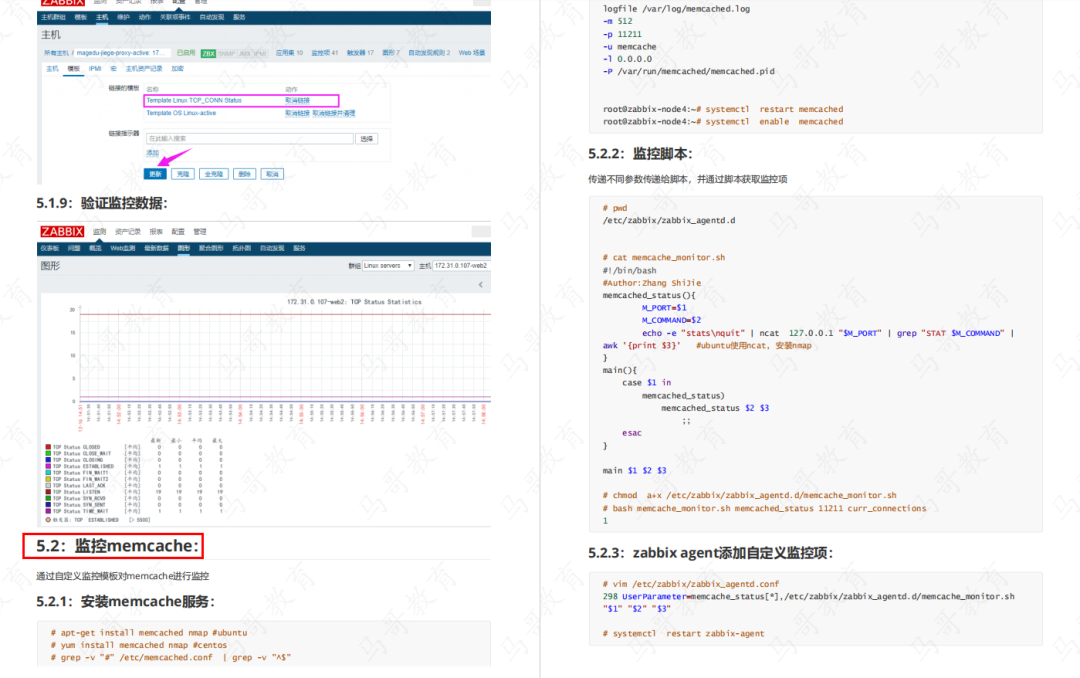Click the heading '5.1.9: 验证监控数据'
Image resolution: width=1080 pixels, height=678 pixels.
point(102,203)
